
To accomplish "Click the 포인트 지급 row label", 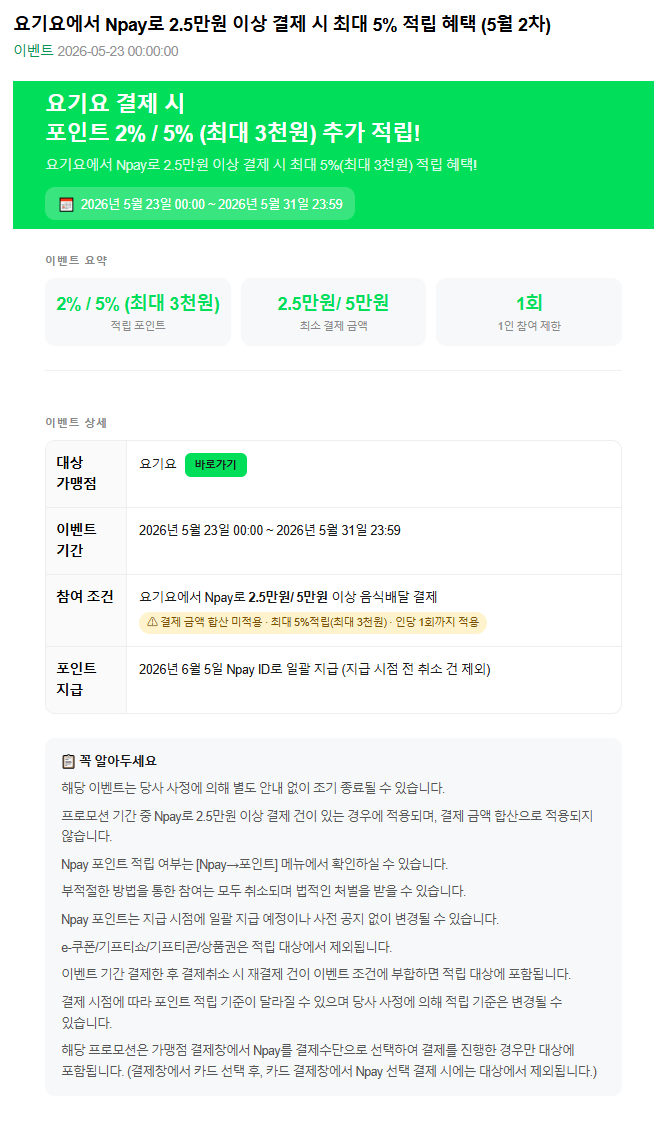I will (x=76, y=679).
